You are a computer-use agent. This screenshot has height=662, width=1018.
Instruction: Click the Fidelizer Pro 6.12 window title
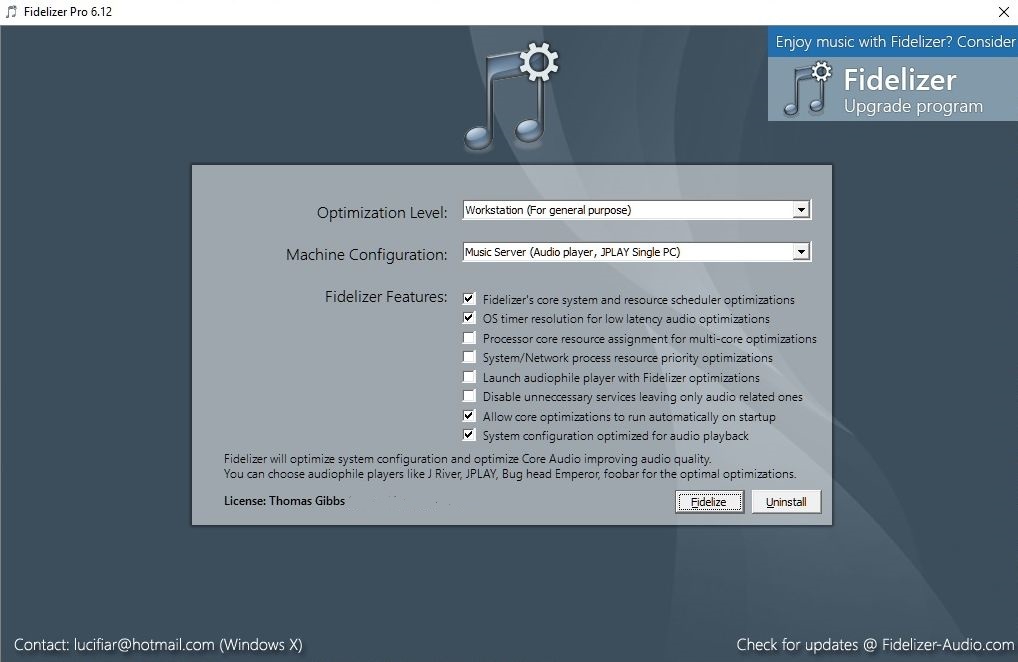point(68,12)
